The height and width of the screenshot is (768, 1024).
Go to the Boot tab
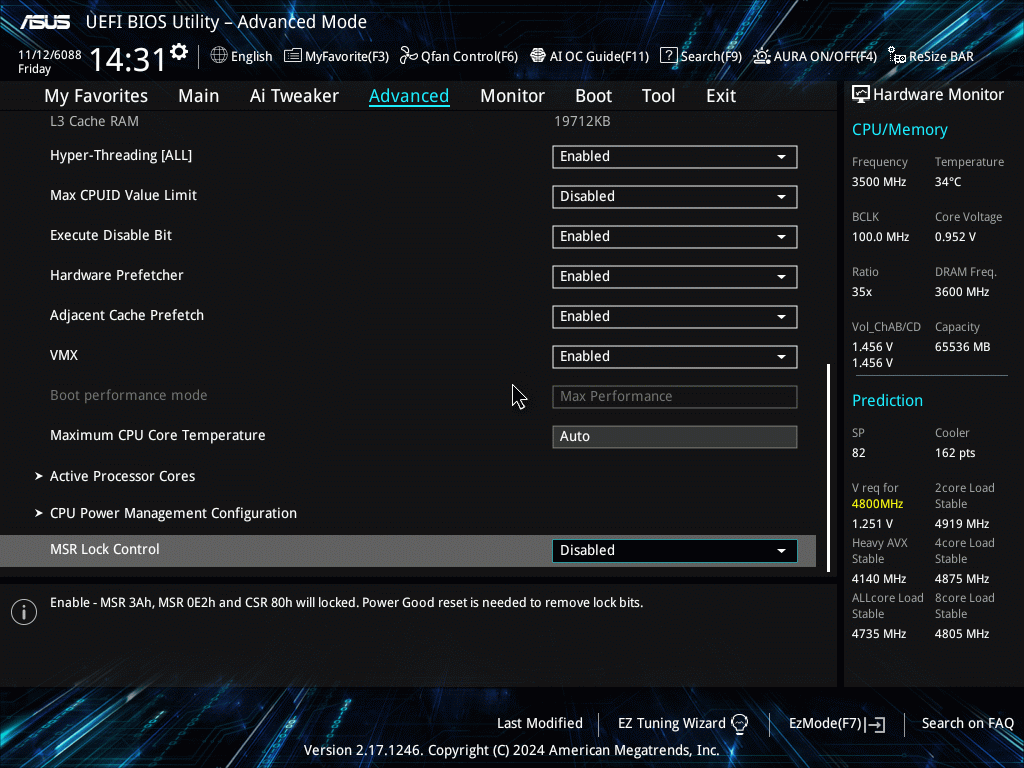[593, 96]
